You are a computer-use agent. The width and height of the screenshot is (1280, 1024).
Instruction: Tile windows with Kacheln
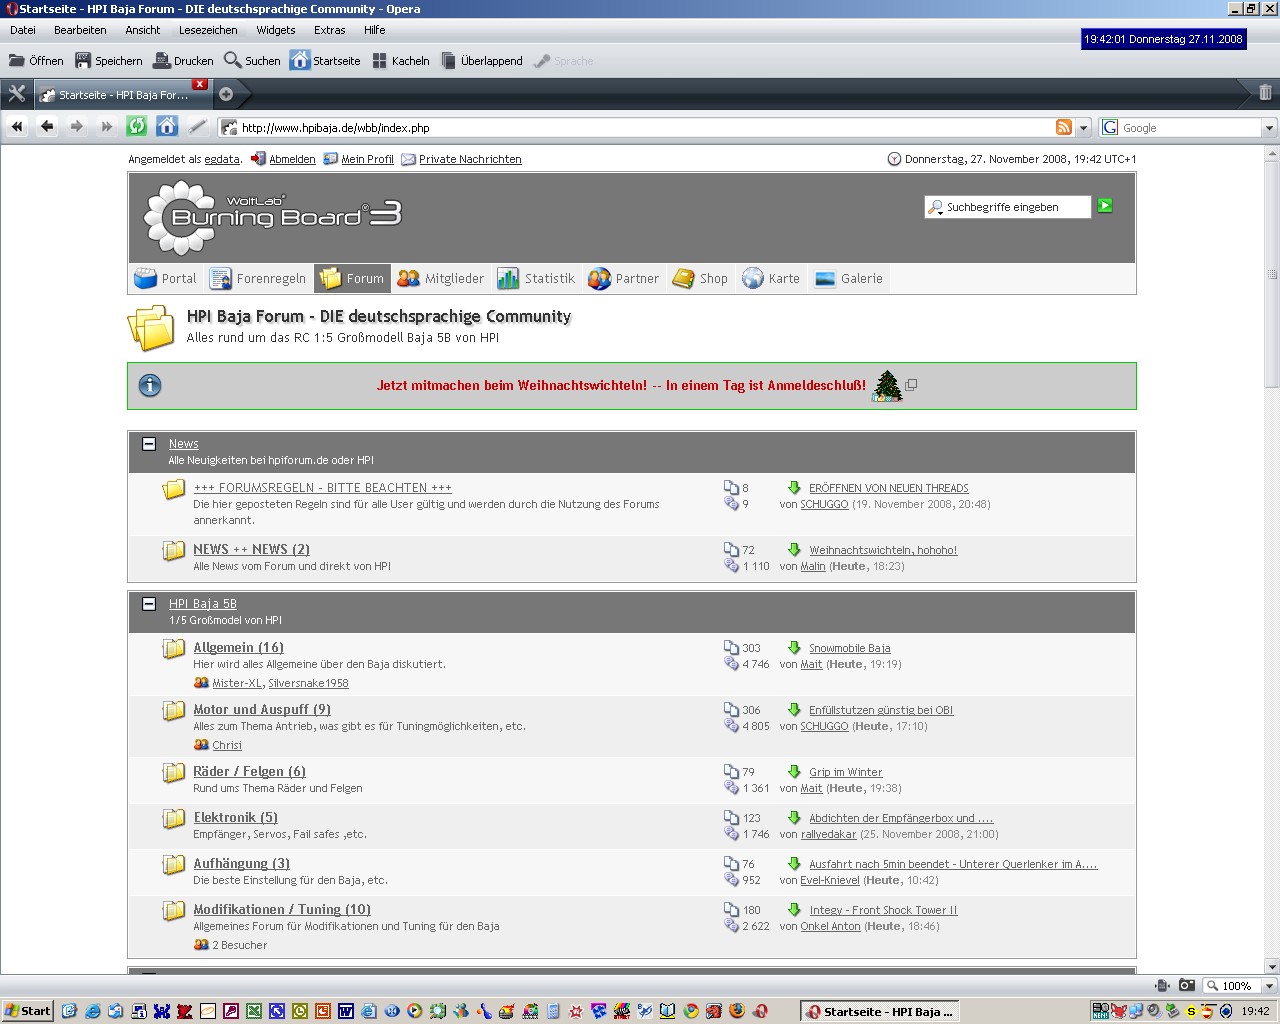pos(401,61)
